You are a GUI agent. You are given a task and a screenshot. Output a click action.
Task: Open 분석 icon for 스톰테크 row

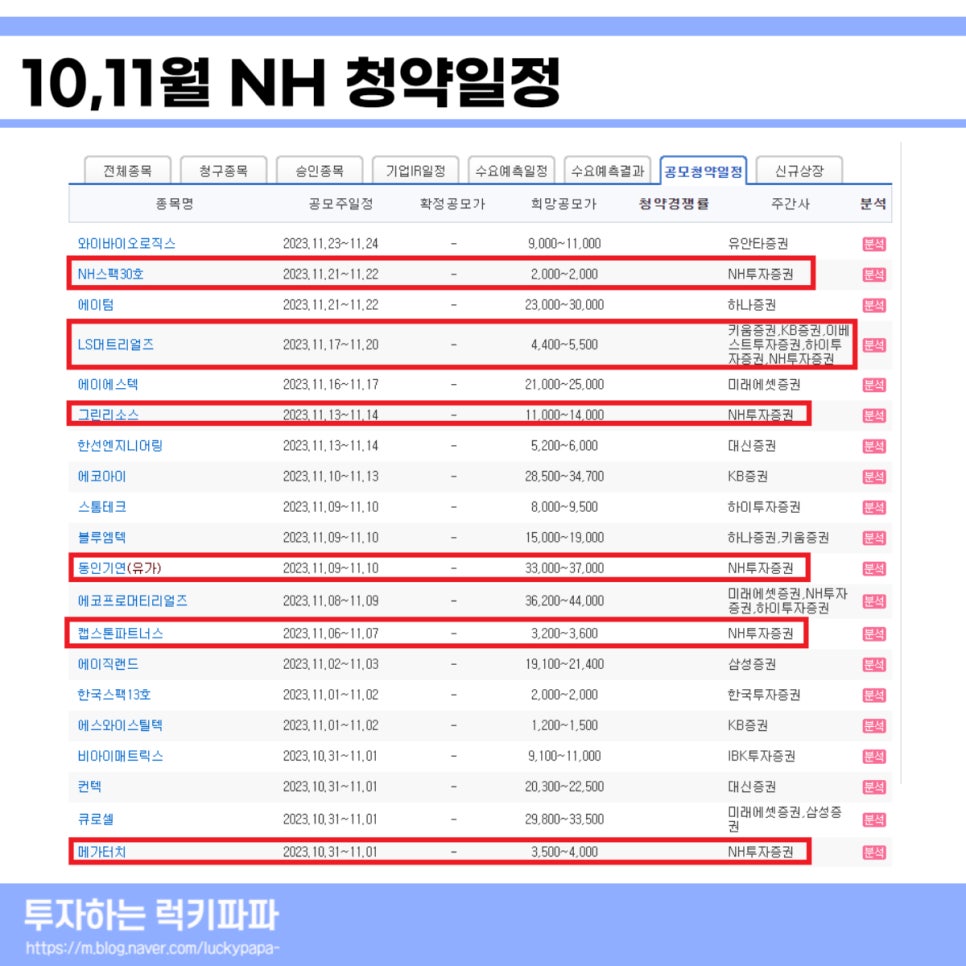pos(874,508)
